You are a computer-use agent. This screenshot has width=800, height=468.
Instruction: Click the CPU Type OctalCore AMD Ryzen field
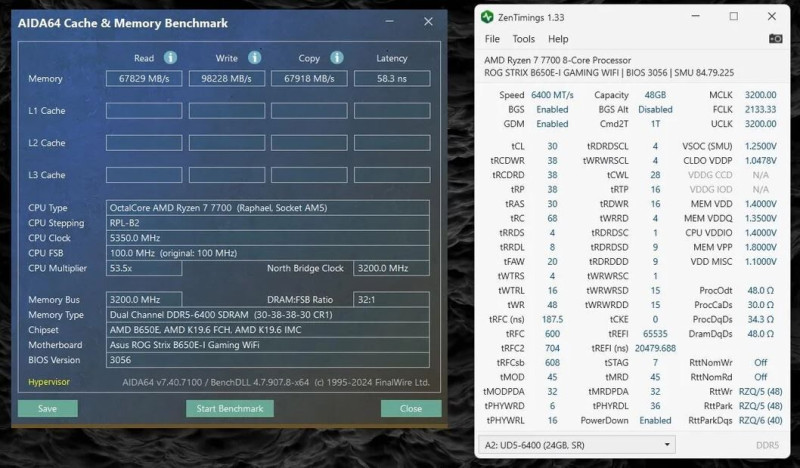[x=268, y=208]
